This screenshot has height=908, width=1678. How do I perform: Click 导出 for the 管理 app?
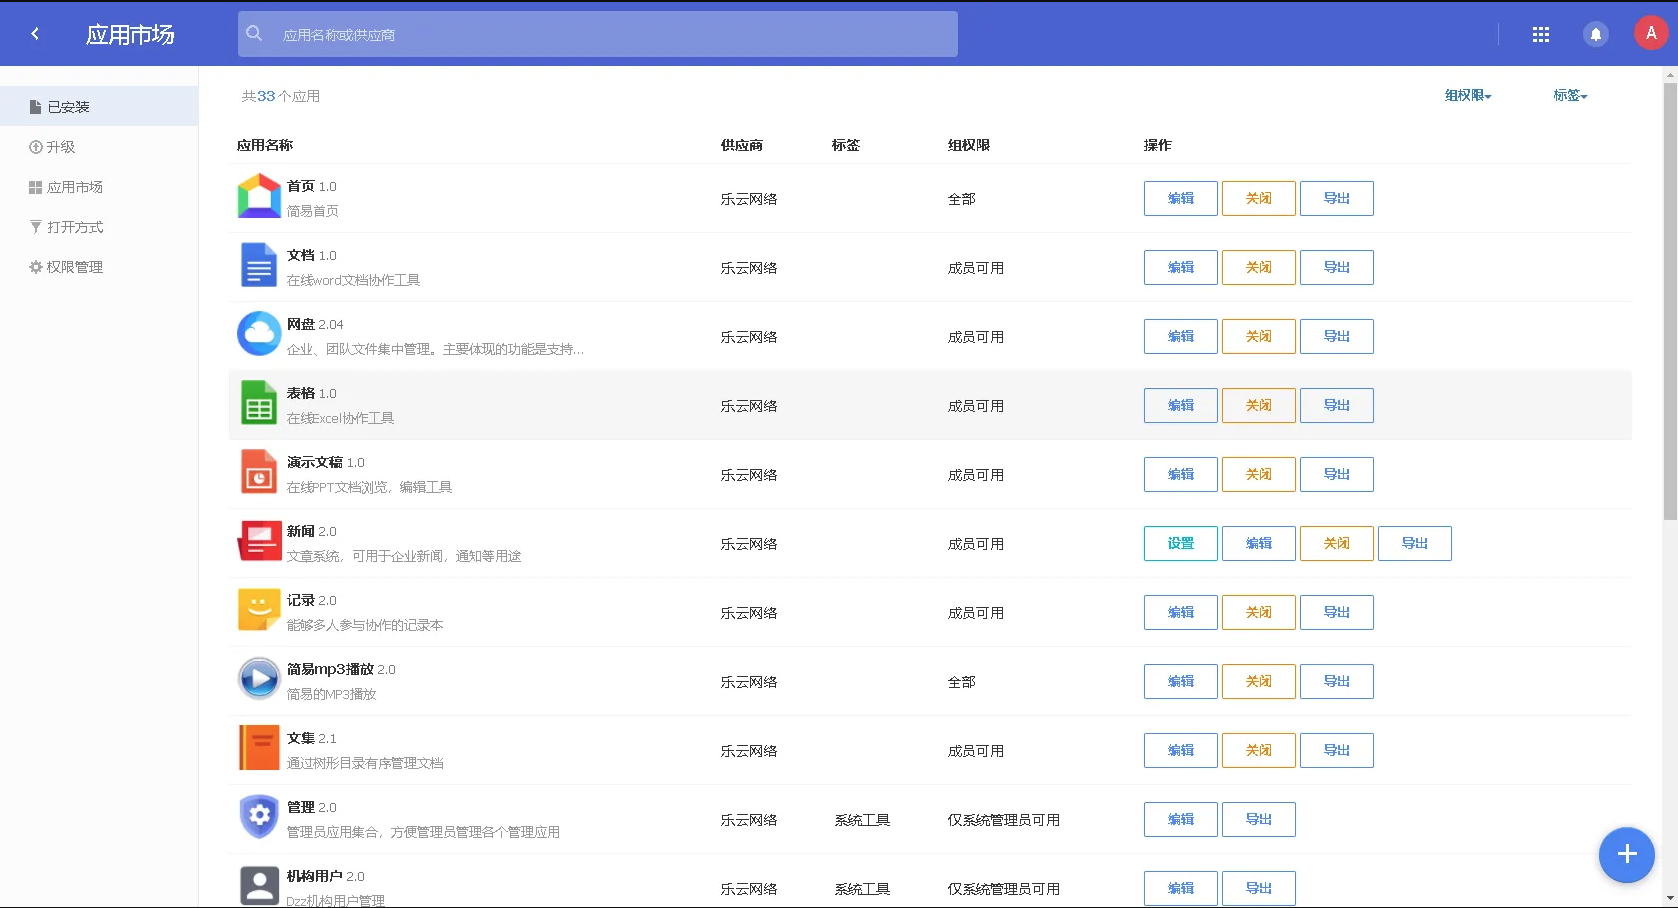coord(1259,819)
